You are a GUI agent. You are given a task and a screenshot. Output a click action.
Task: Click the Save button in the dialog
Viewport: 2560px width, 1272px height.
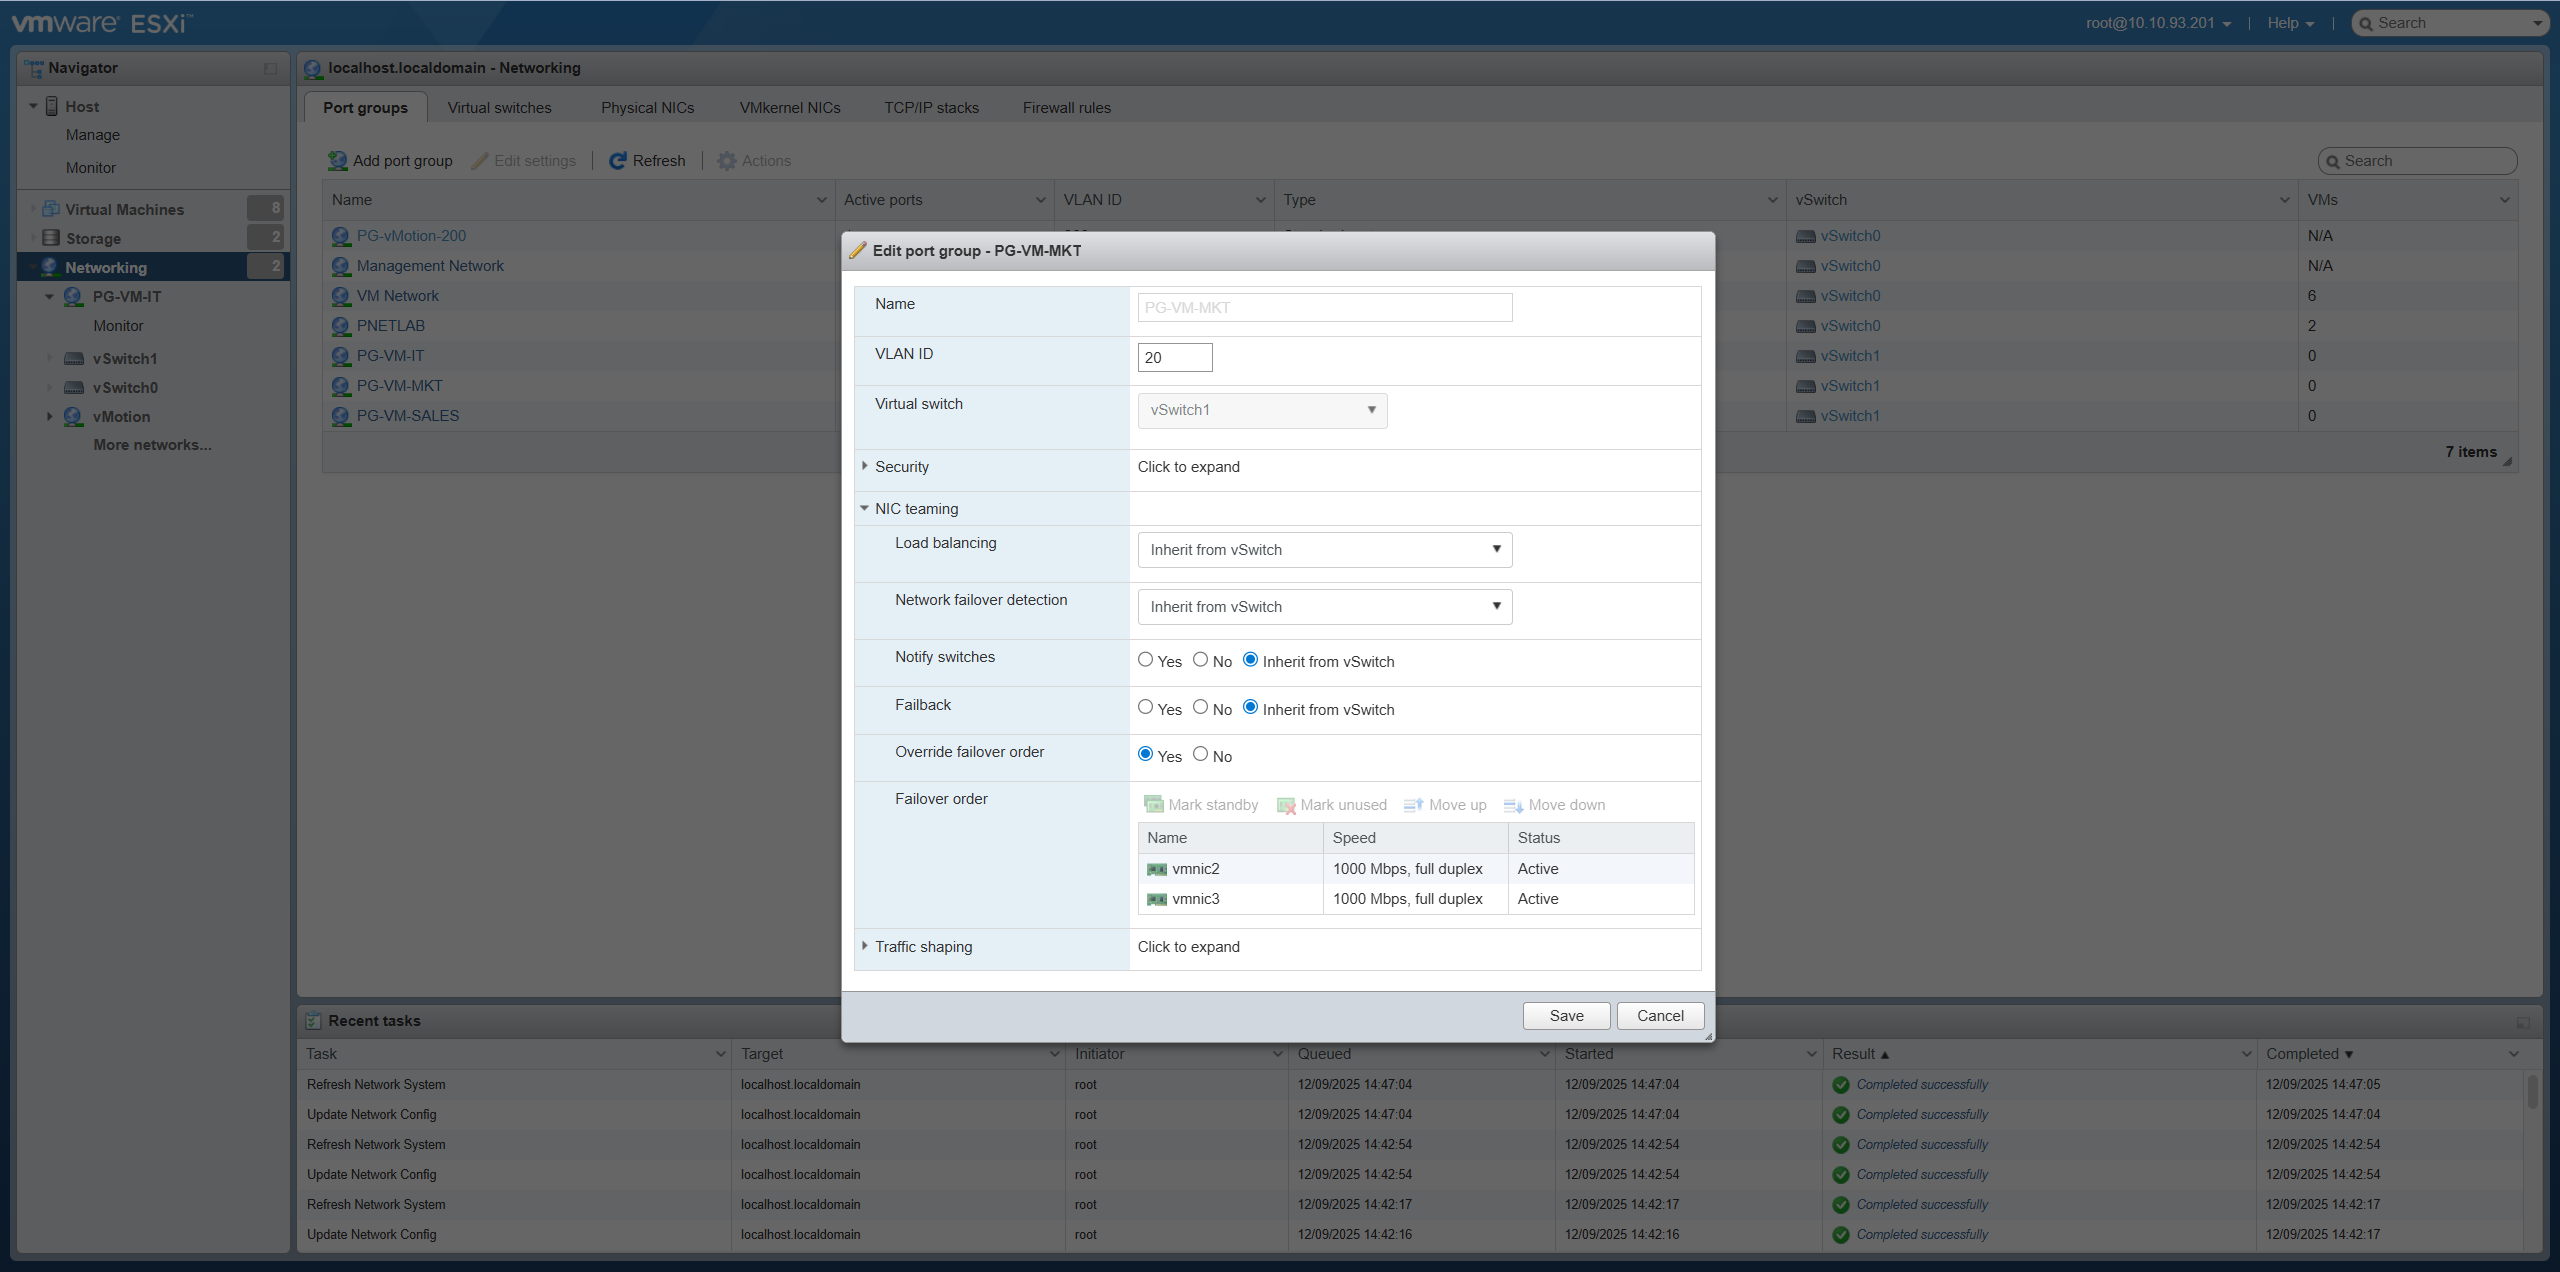coord(1565,1015)
